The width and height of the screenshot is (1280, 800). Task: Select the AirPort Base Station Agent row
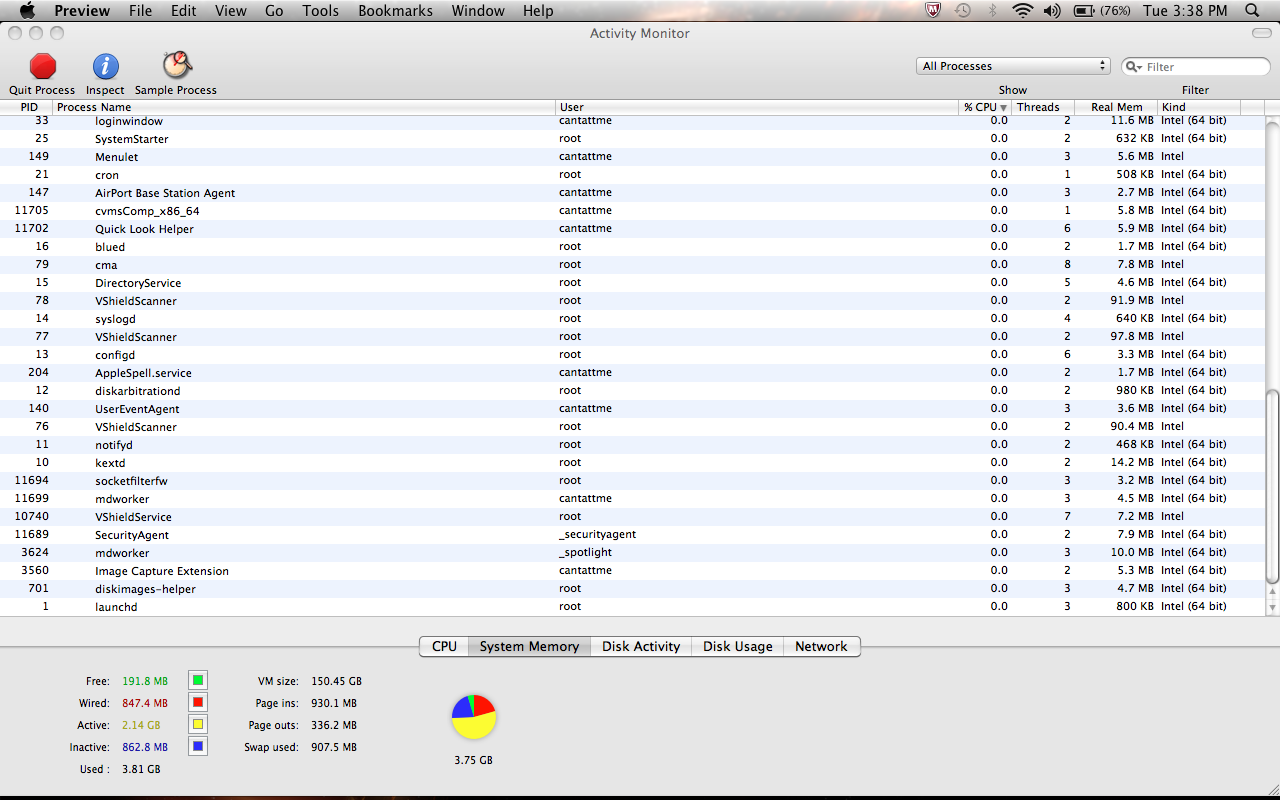point(633,193)
